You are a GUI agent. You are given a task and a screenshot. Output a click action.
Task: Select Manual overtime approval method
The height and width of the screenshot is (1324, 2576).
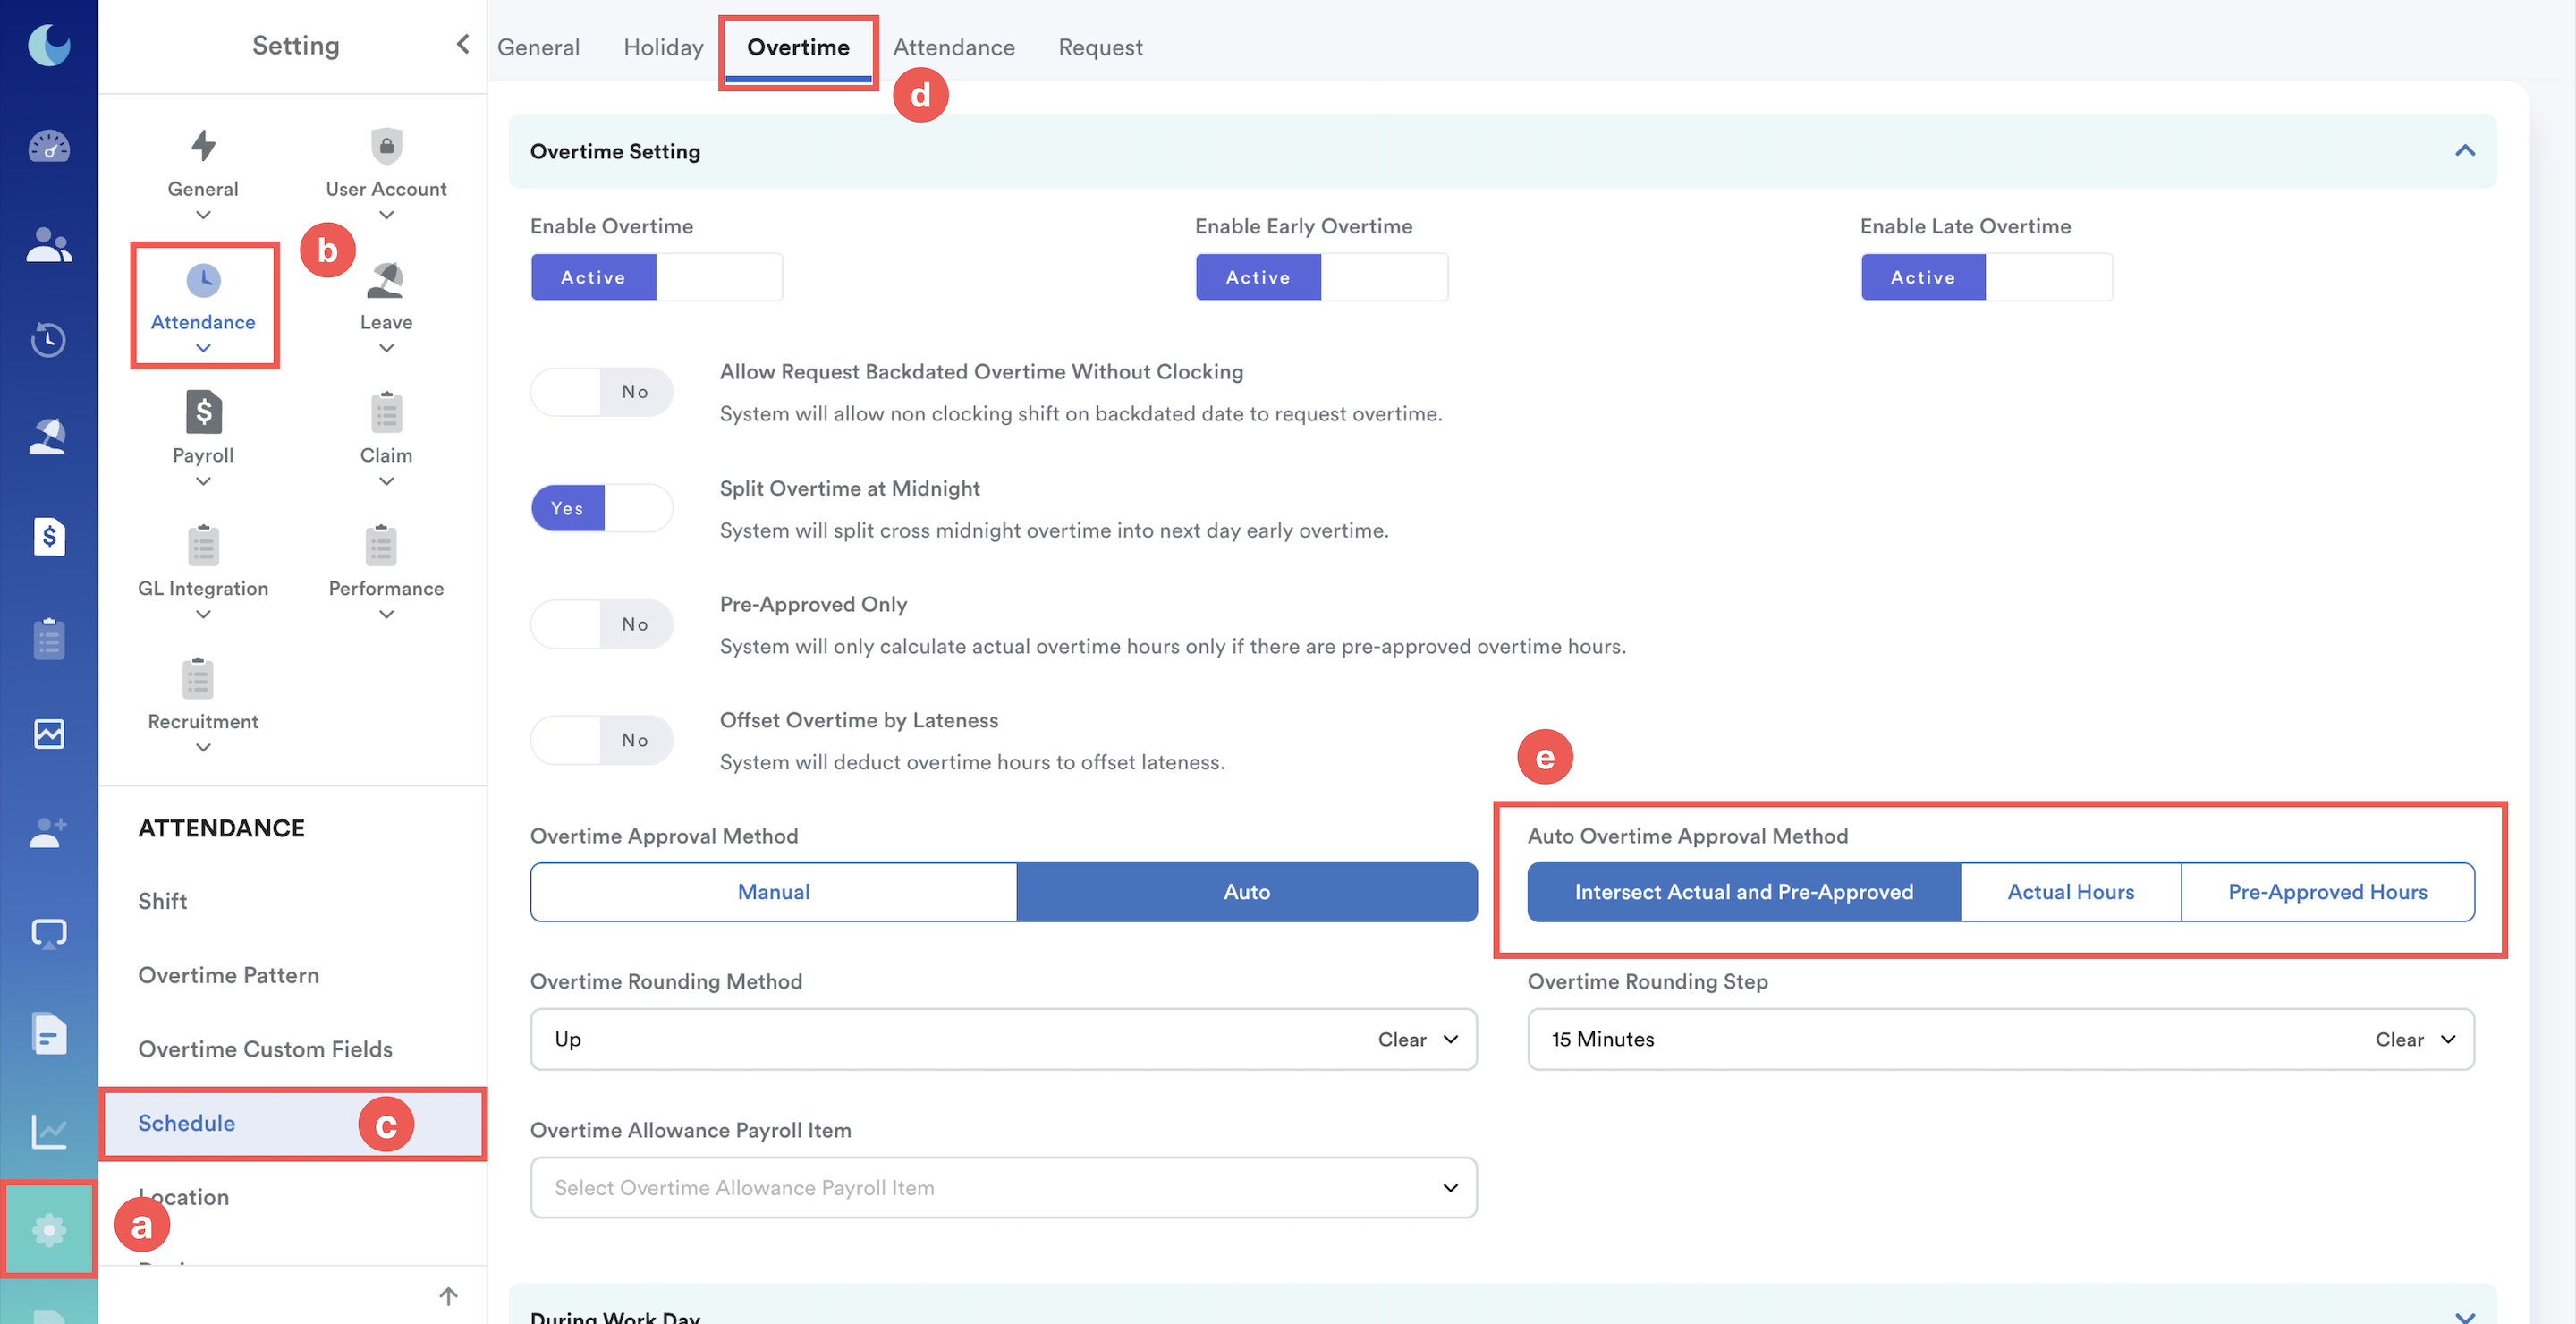click(x=773, y=891)
